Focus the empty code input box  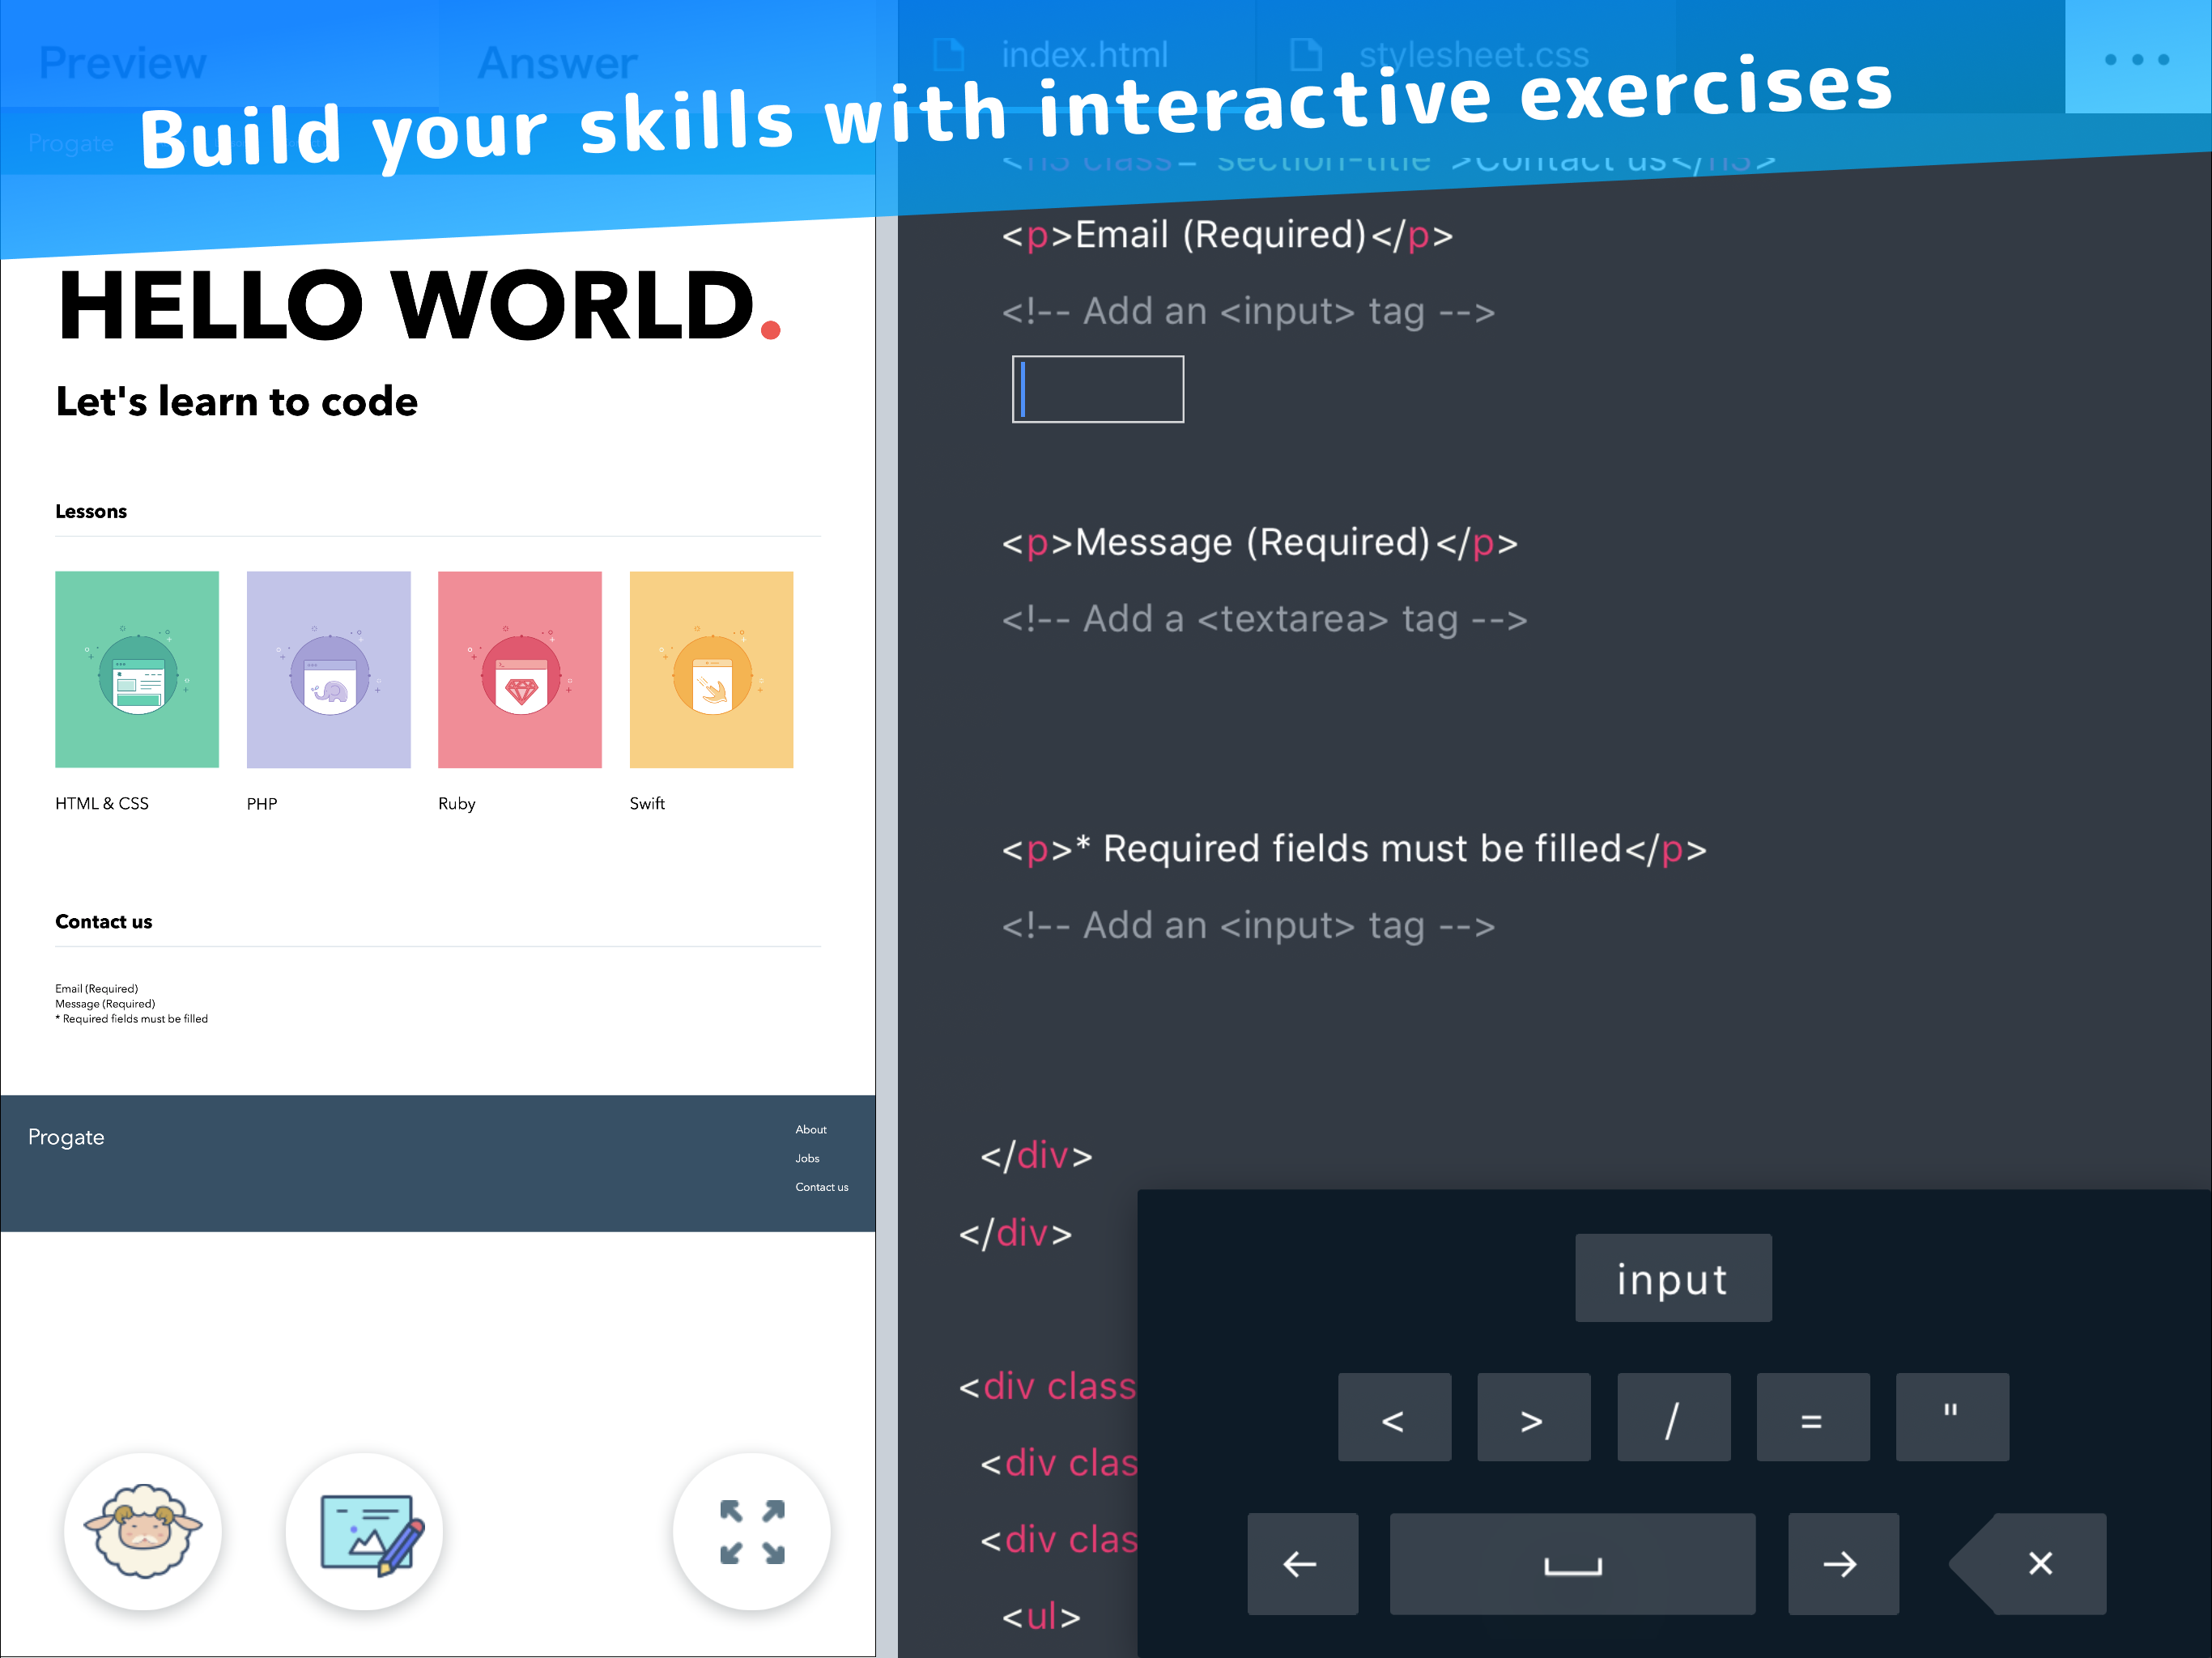(x=1097, y=389)
